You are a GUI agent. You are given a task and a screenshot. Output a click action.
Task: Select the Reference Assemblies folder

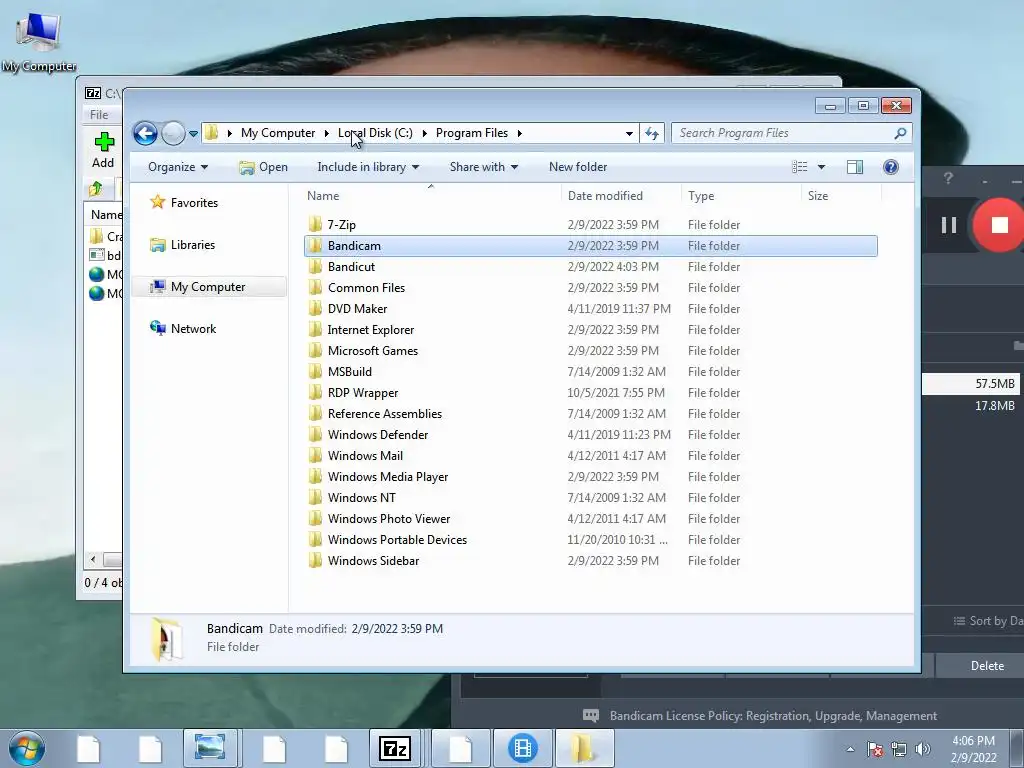pyautogui.click(x=385, y=413)
